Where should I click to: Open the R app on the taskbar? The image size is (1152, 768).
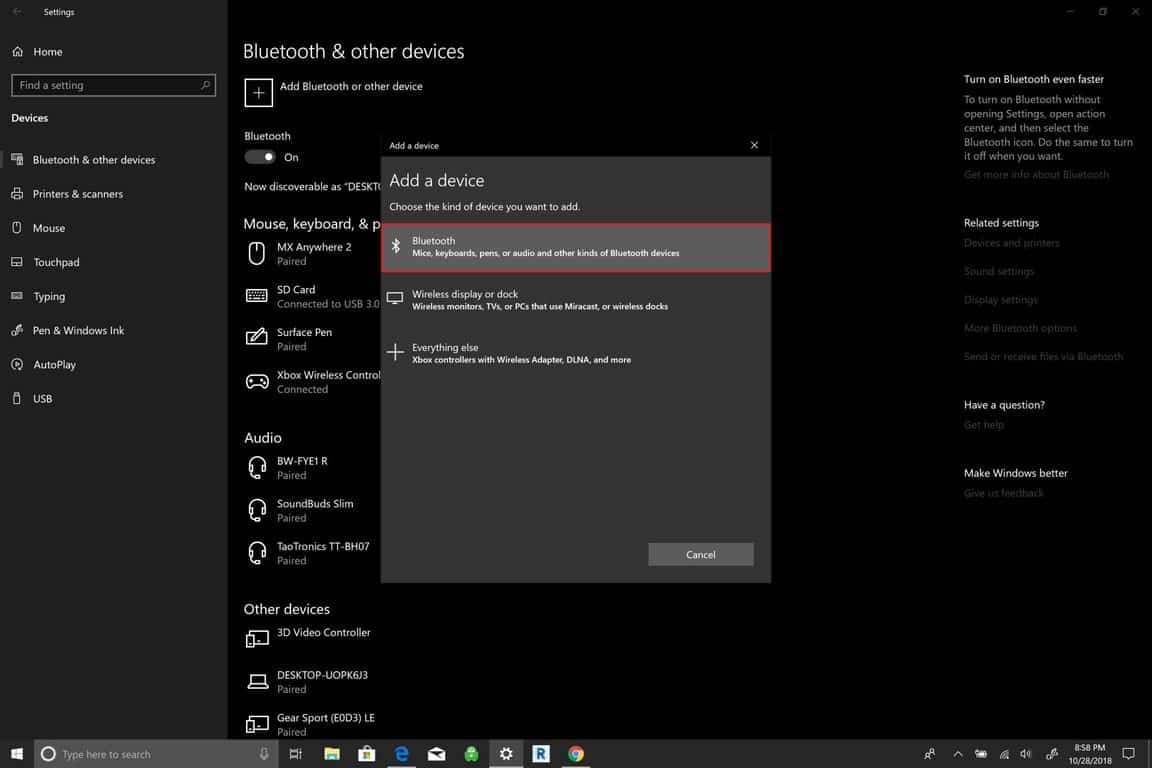tap(541, 753)
